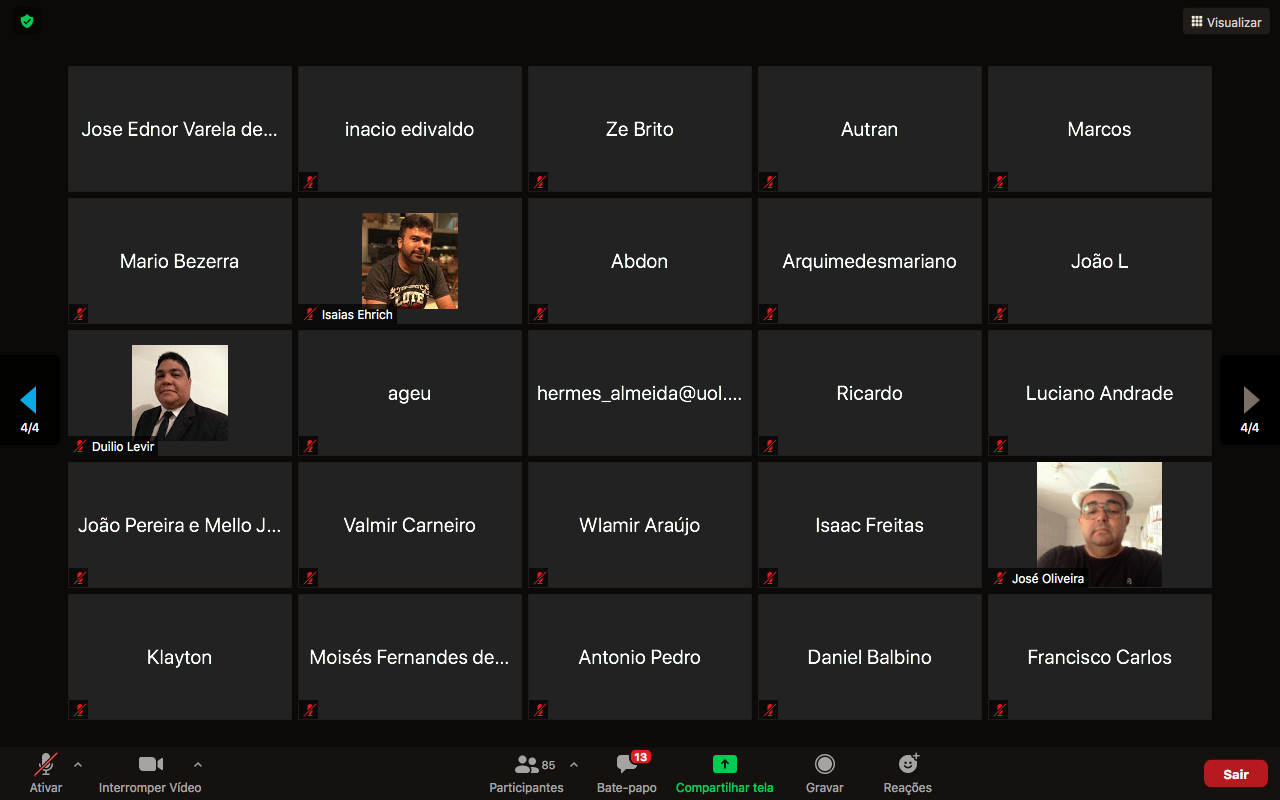
Task: Click the Compartilhar tela share icon
Action: [724, 765]
